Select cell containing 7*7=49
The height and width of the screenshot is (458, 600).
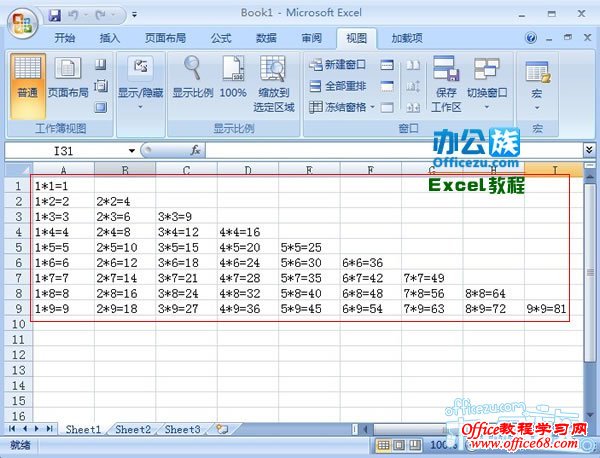click(x=432, y=278)
